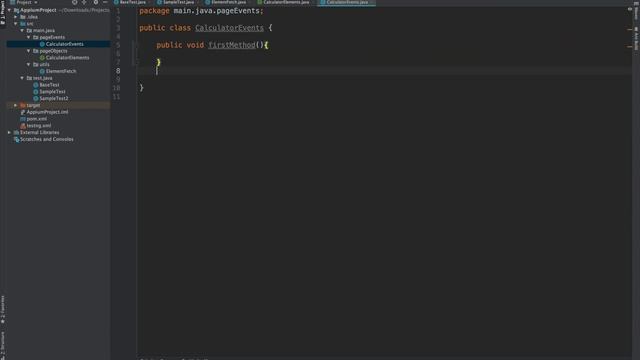Viewport: 640px width, 360px height.
Task: Collapse the pageObjects package
Action: 29,51
